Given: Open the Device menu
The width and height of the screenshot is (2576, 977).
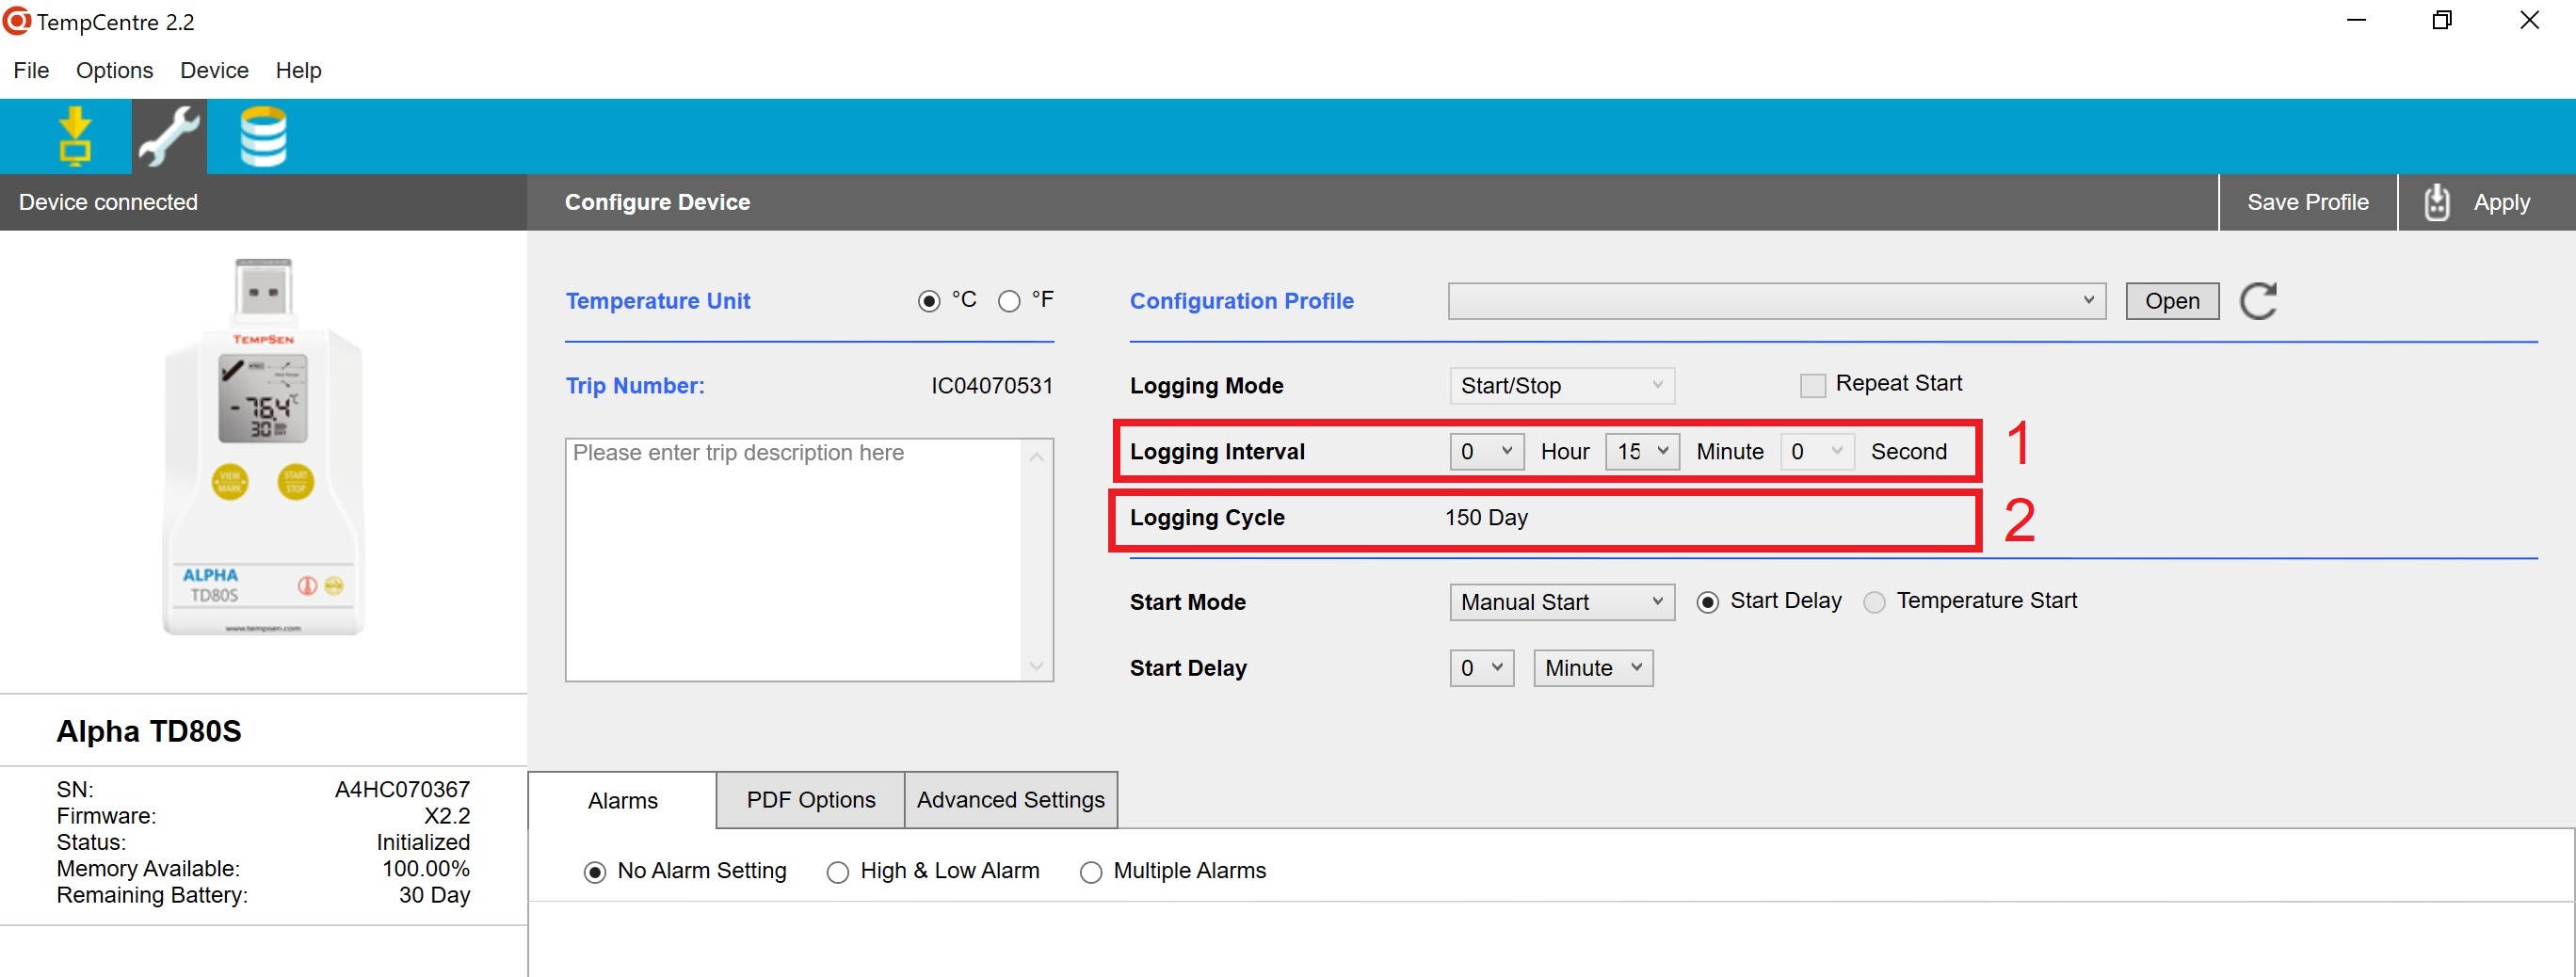Looking at the screenshot, I should tap(214, 70).
